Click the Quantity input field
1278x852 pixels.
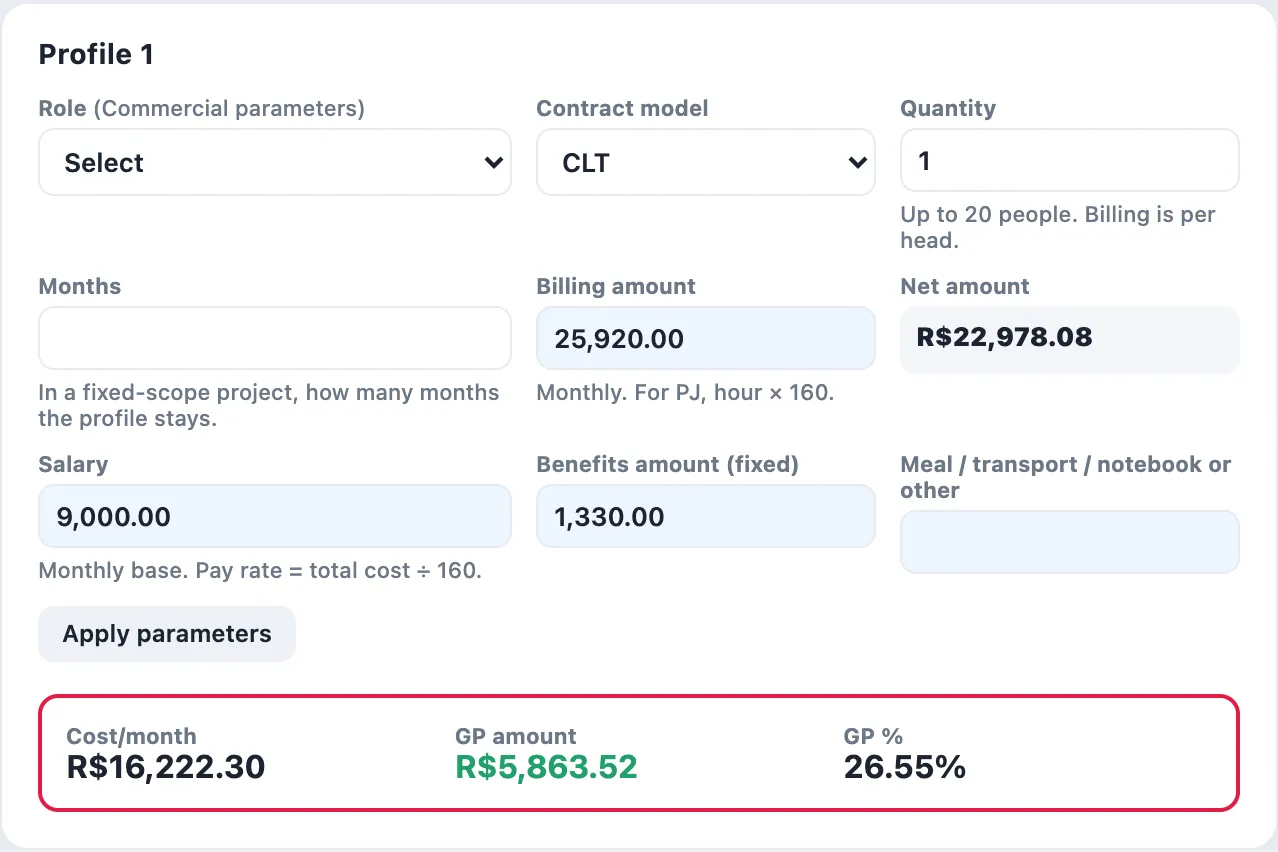(x=1070, y=160)
